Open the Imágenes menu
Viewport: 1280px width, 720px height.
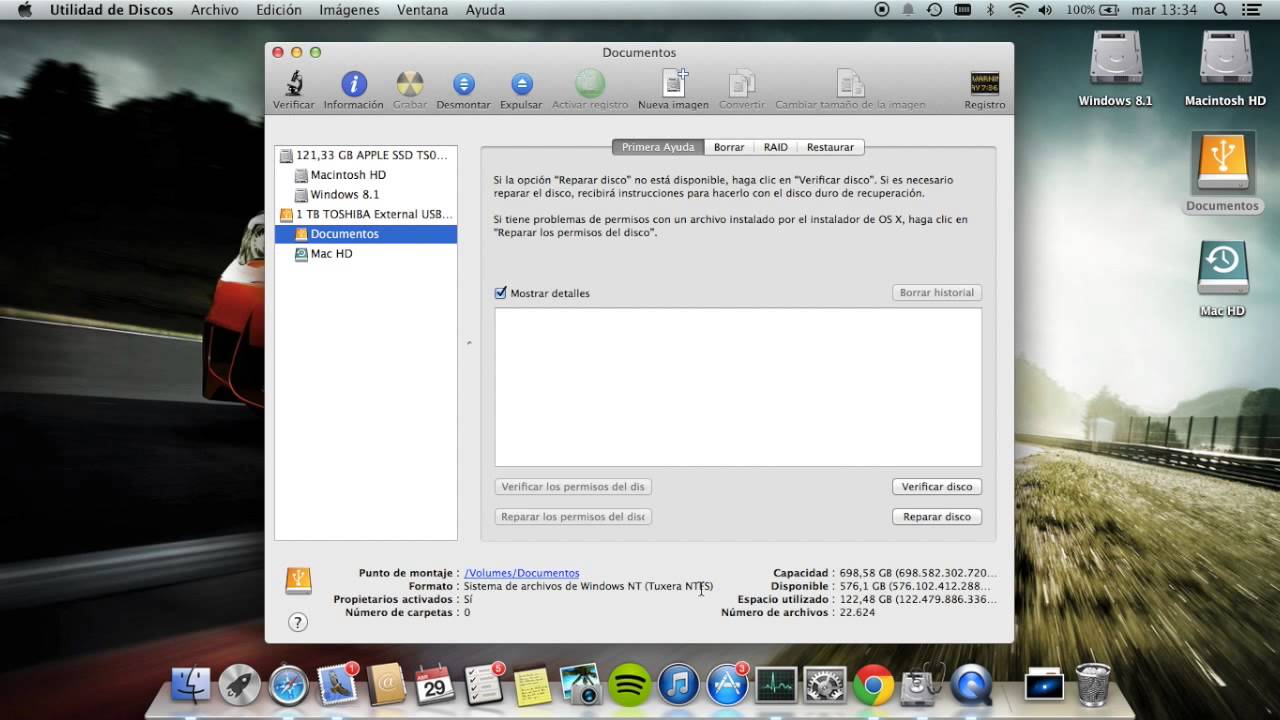click(x=349, y=10)
